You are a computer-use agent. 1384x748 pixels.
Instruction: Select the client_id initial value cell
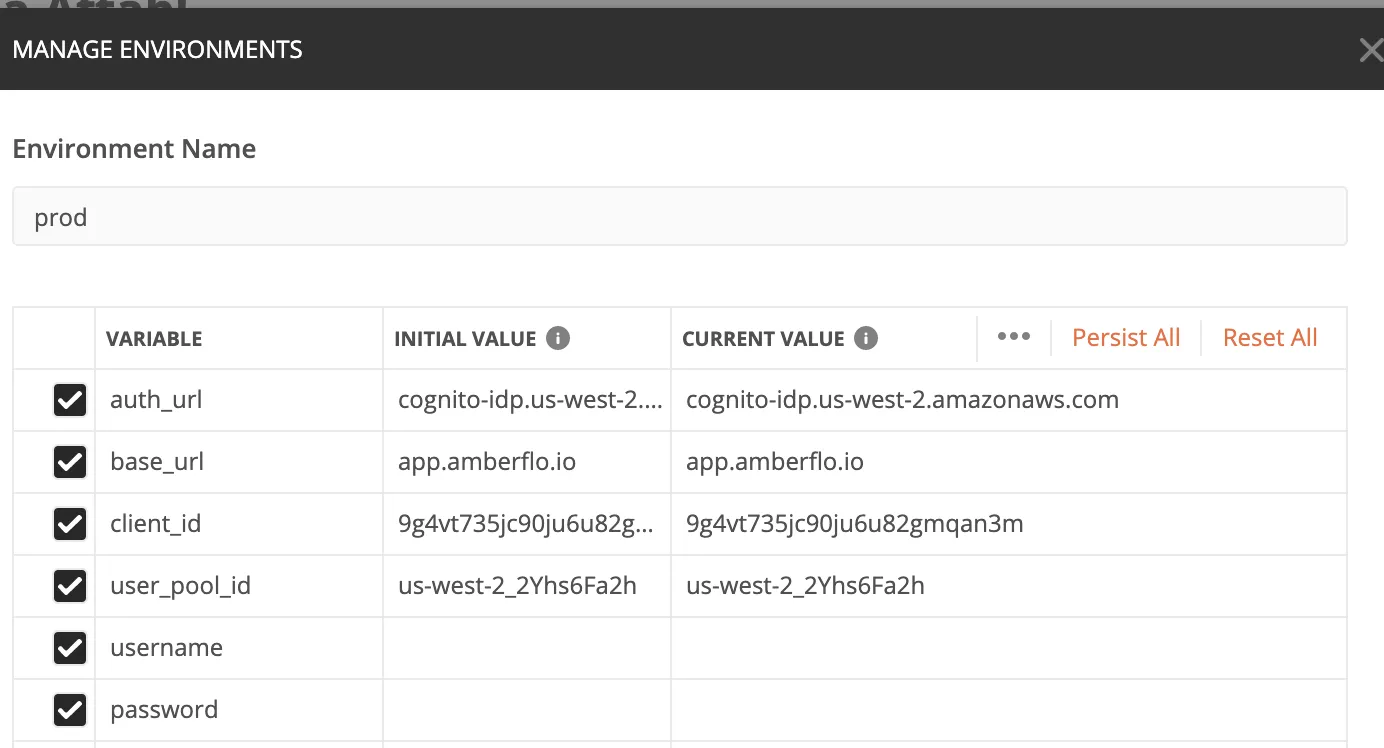[x=527, y=524]
